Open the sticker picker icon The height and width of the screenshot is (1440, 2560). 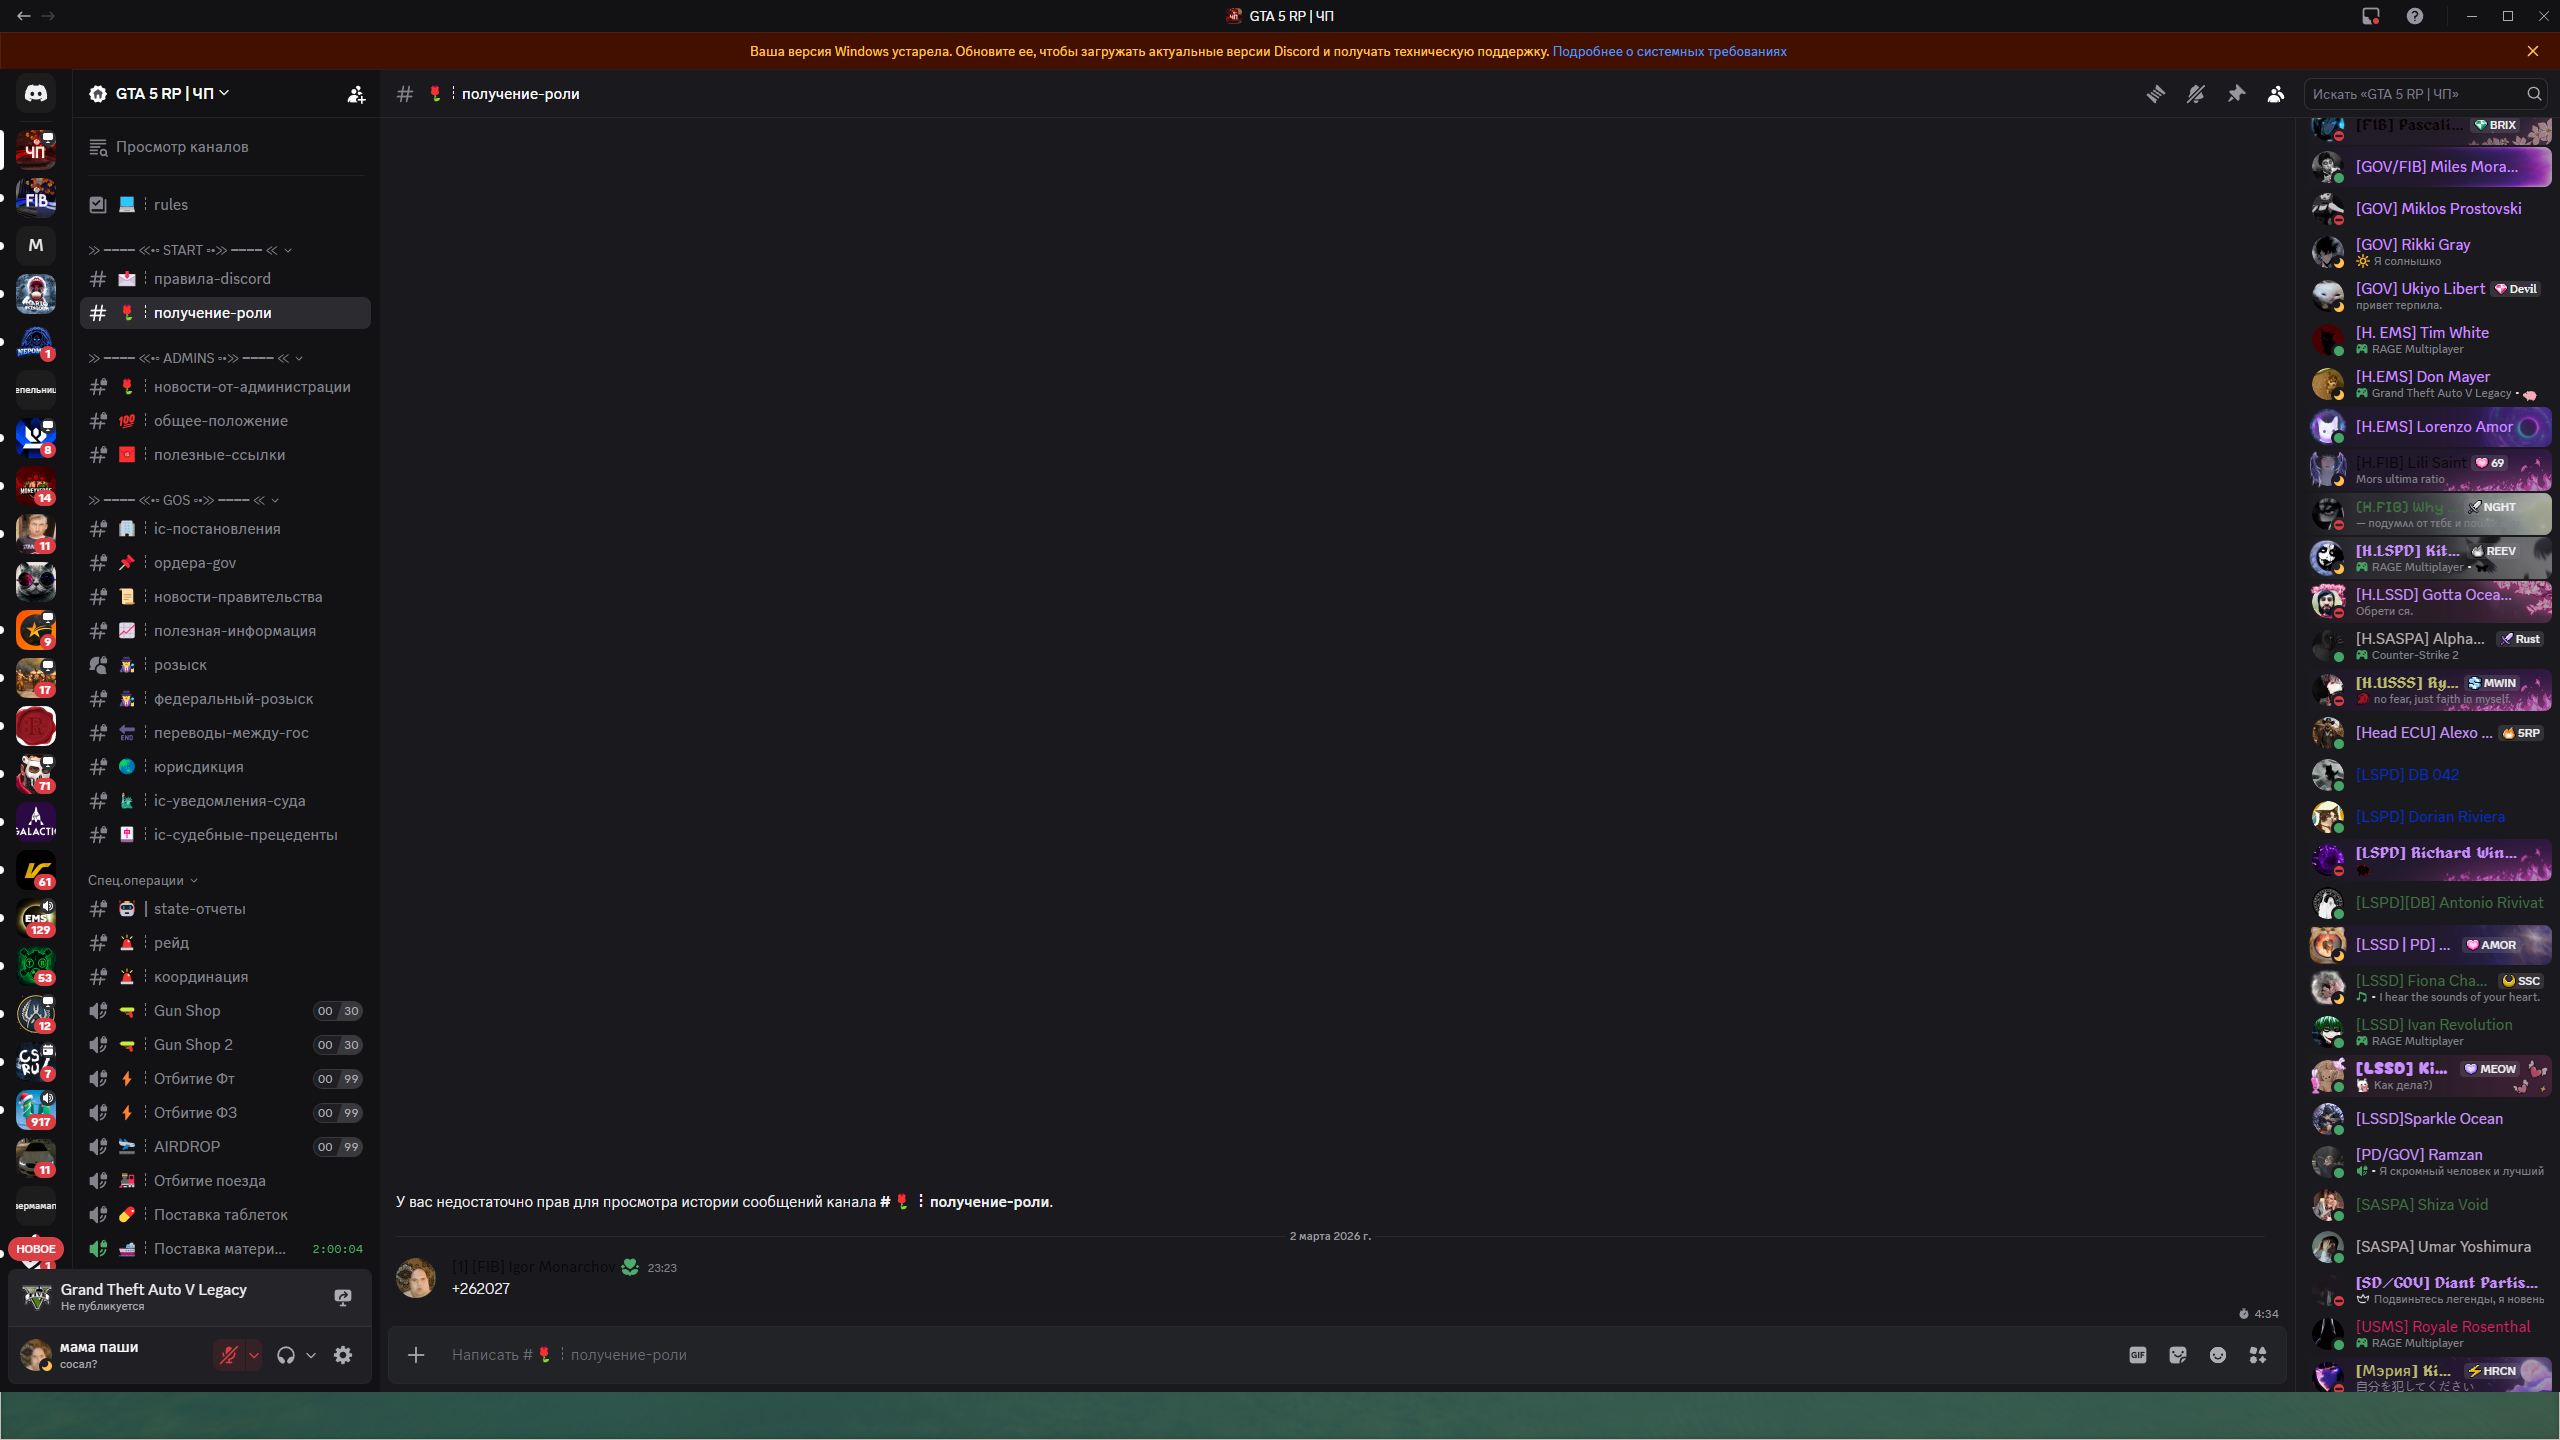(2177, 1355)
